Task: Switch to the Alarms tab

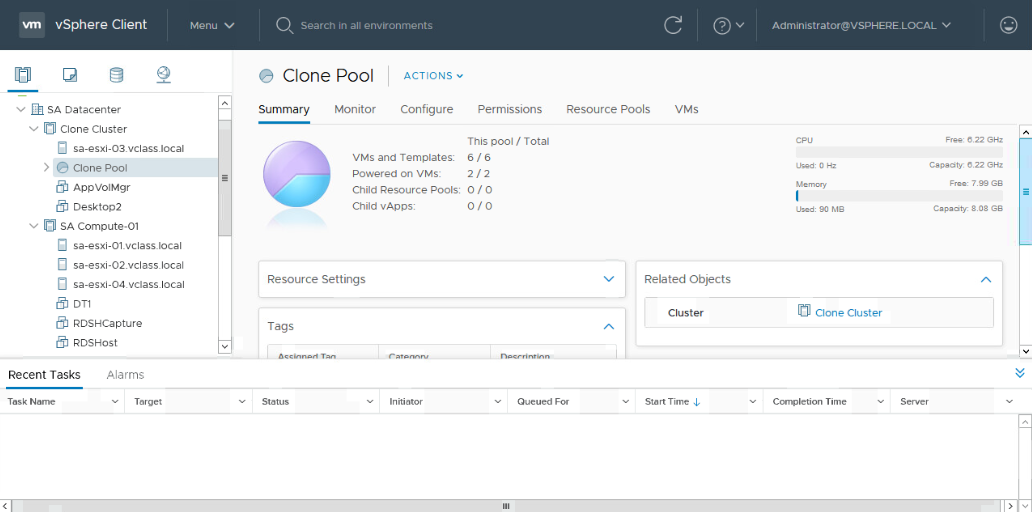Action: [x=125, y=374]
